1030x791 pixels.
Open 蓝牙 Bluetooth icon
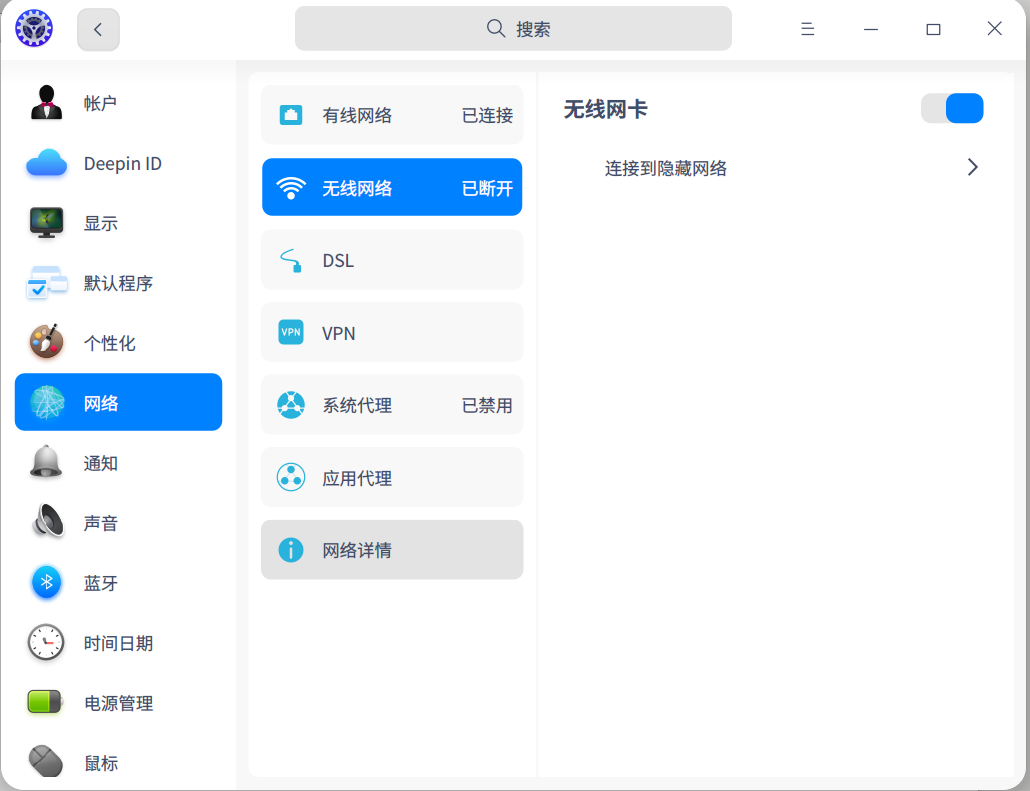pyautogui.click(x=46, y=583)
